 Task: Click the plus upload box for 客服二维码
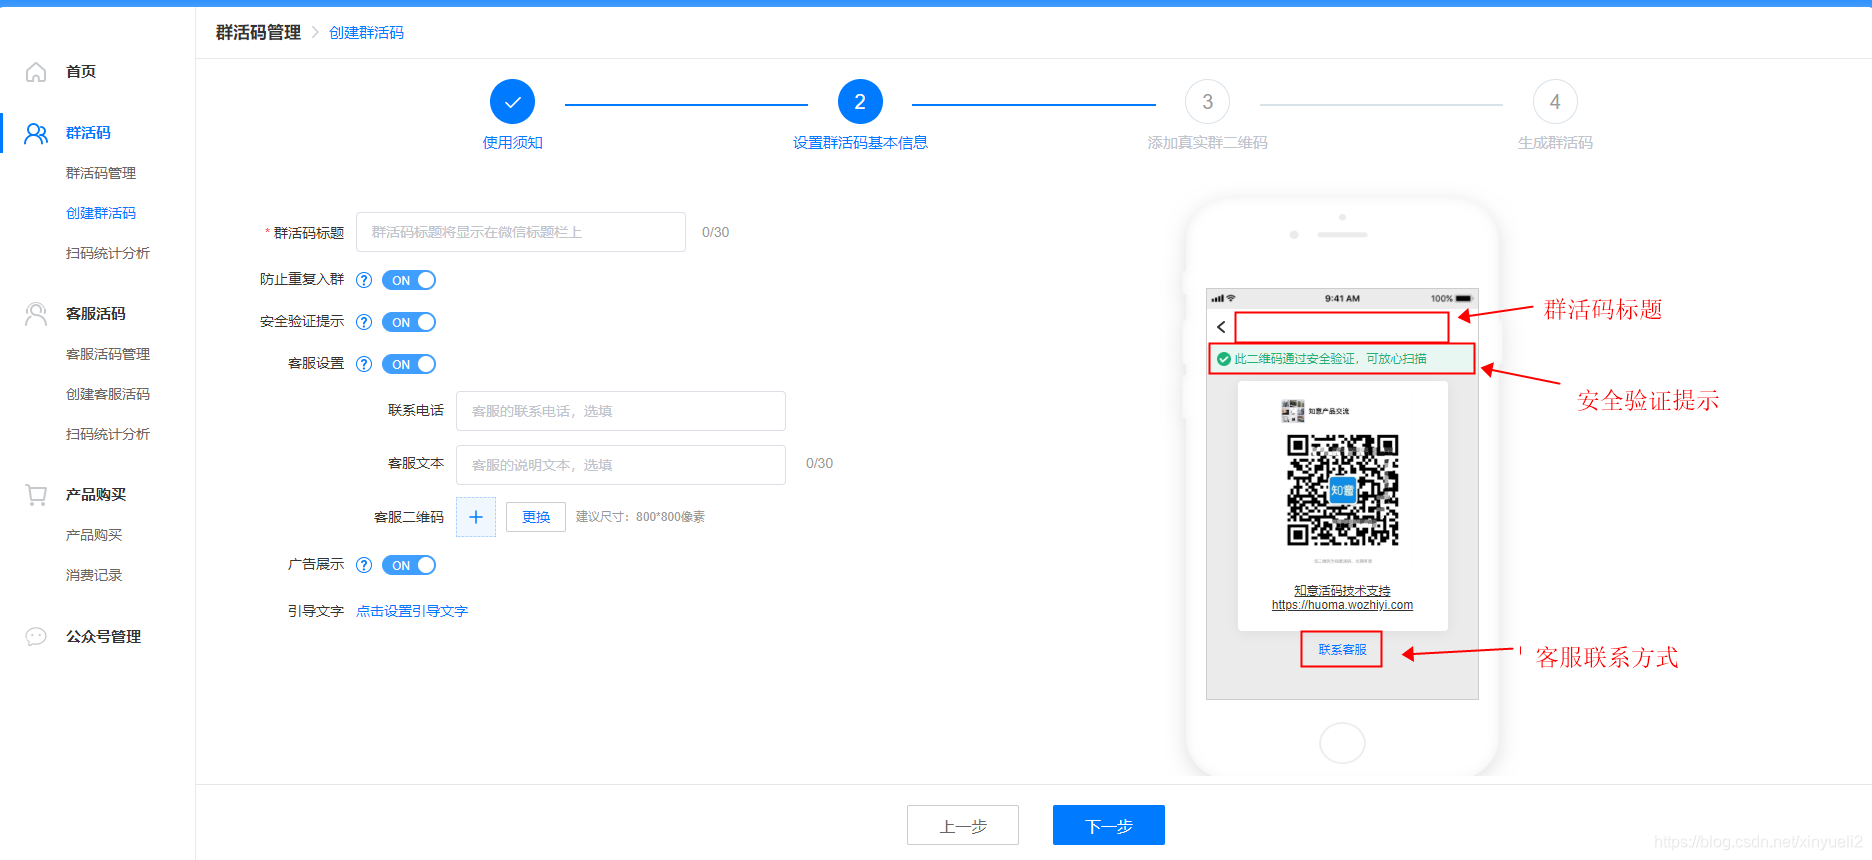point(476,517)
